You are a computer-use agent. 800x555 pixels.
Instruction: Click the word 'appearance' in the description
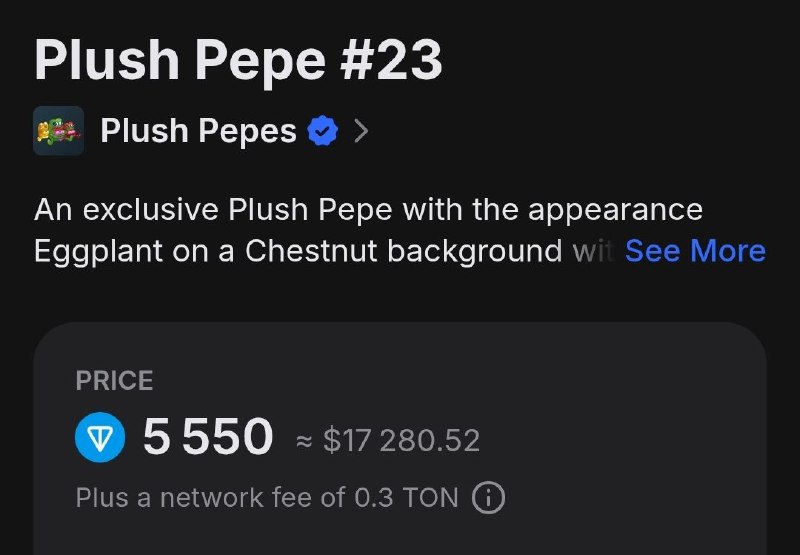pos(615,211)
